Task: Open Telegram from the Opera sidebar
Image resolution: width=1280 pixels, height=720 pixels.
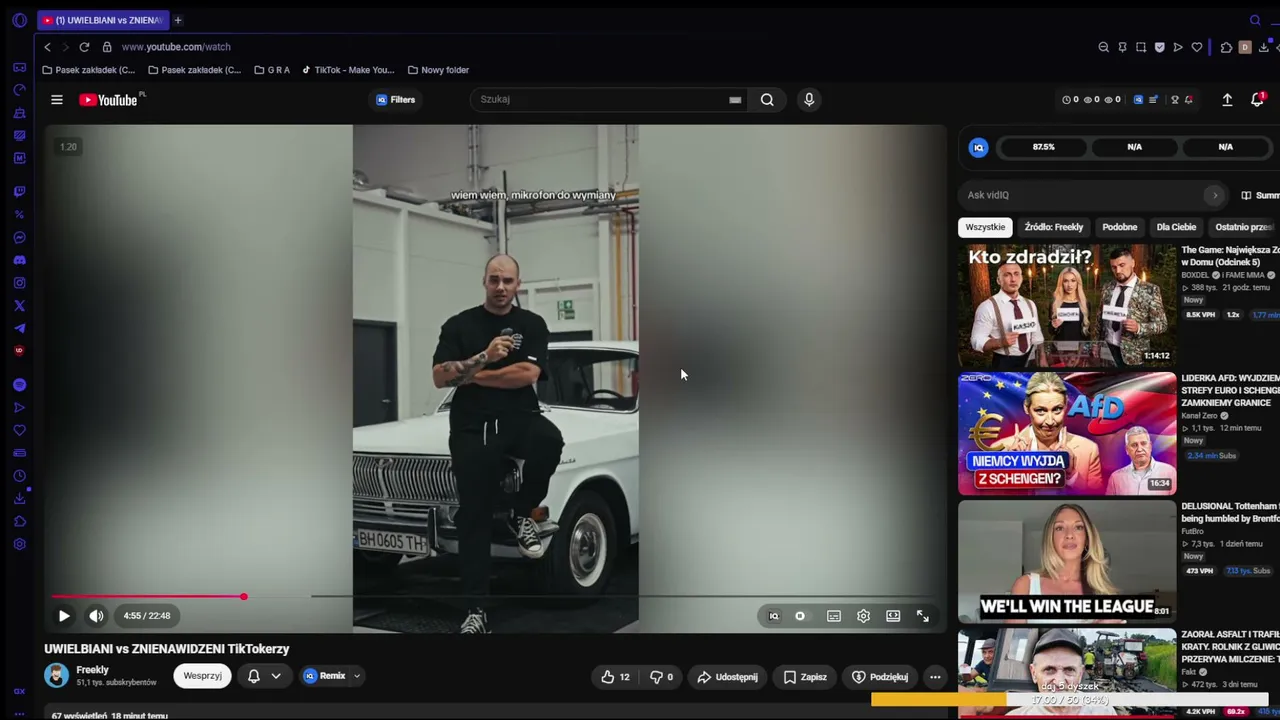Action: (19, 328)
